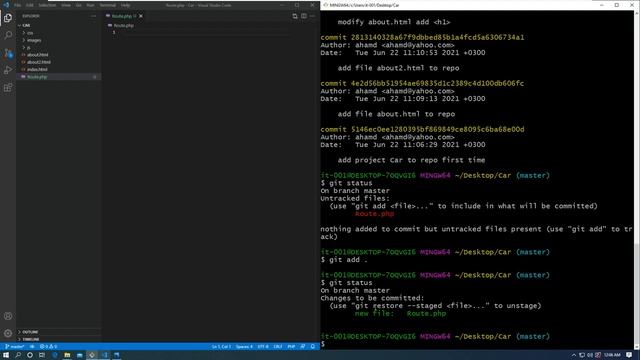The height and width of the screenshot is (360, 640).
Task: Open the Manage gear in the activity bar
Action: 8,333
